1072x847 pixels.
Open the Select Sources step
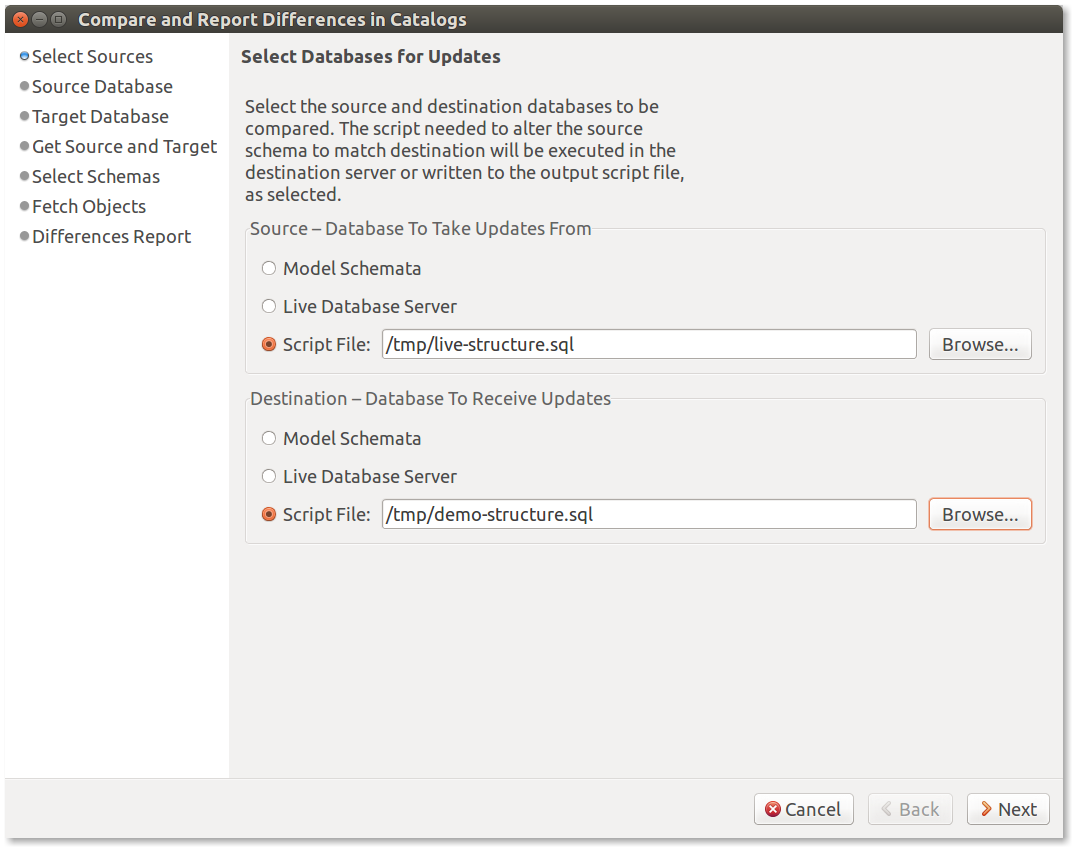(x=92, y=57)
